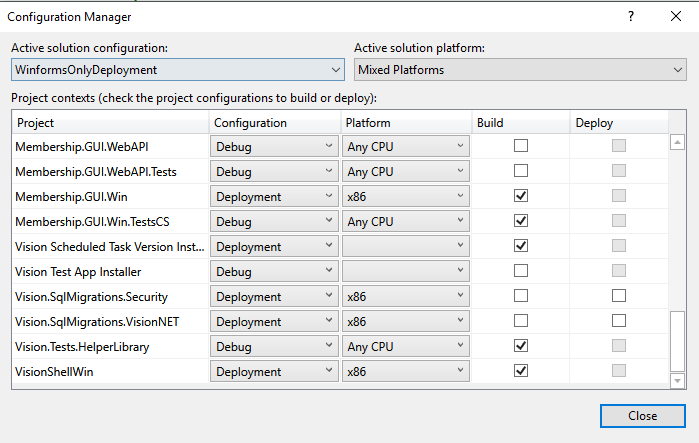Viewport: 699px width, 443px height.
Task: Click the Project column header
Action: 110,122
